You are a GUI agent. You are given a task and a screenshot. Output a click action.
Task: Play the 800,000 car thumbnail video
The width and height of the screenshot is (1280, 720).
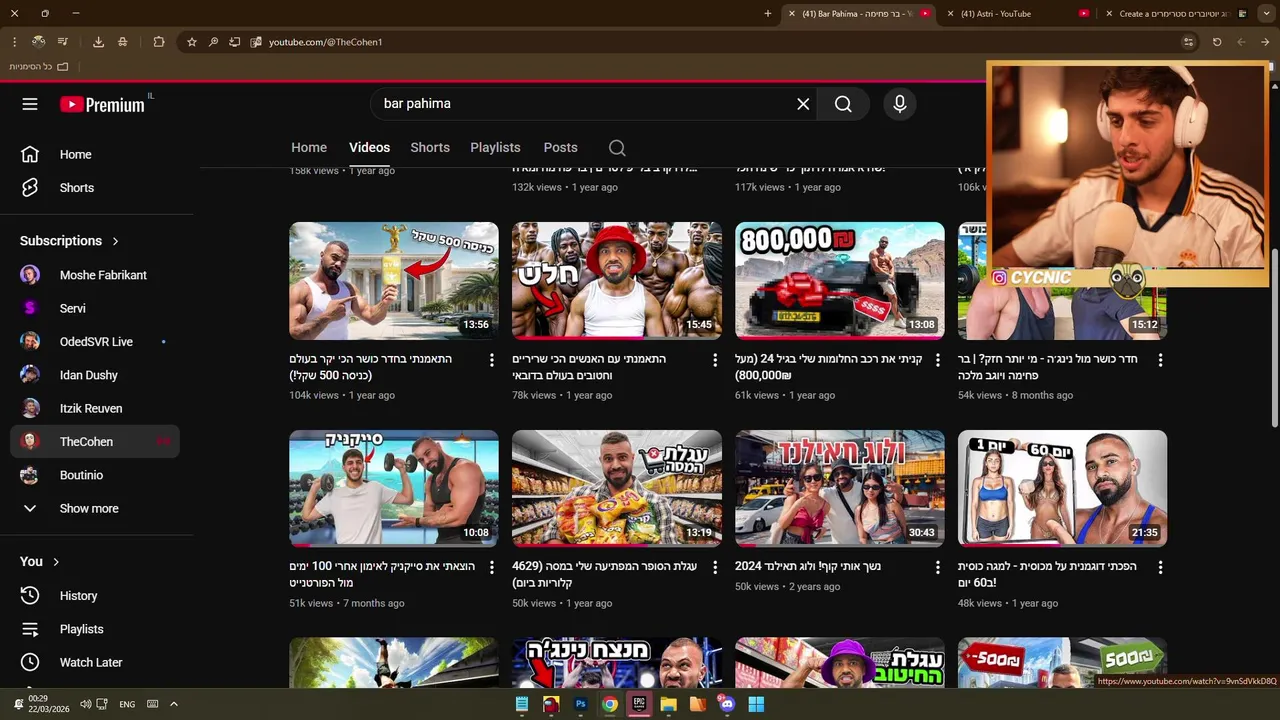pyautogui.click(x=839, y=281)
